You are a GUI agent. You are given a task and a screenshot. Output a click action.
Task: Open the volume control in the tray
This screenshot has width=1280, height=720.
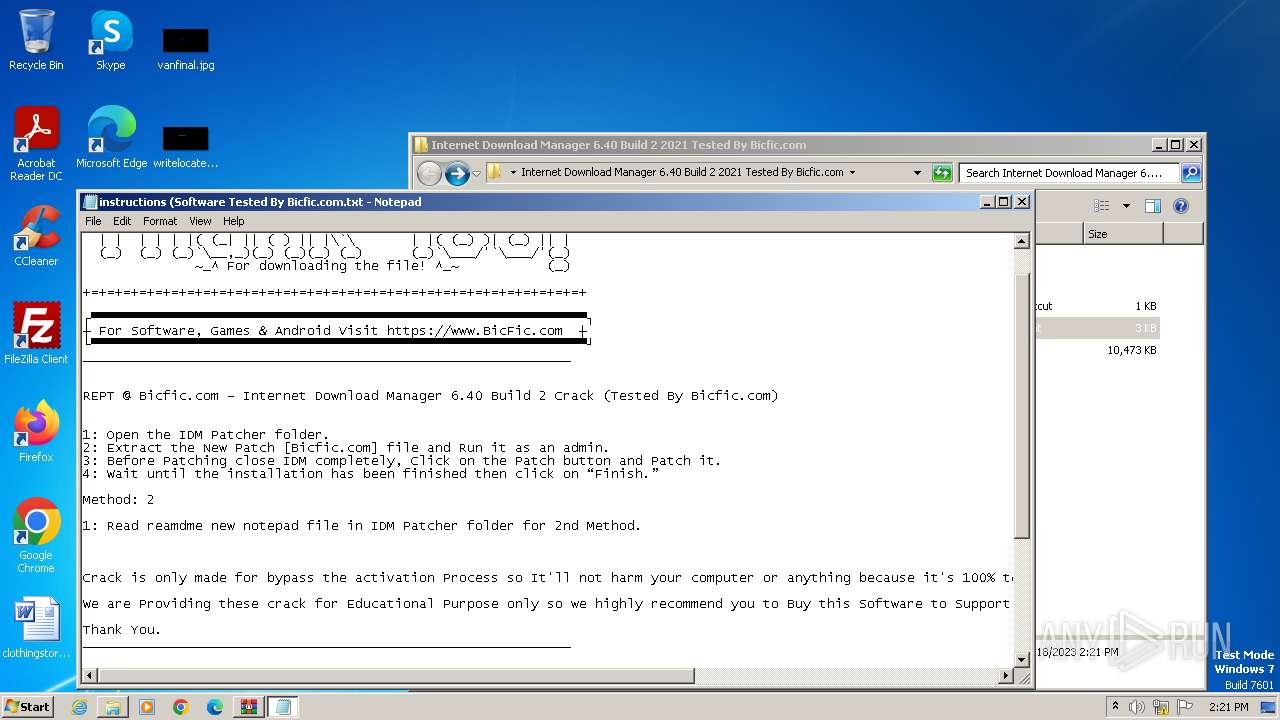[x=1138, y=707]
